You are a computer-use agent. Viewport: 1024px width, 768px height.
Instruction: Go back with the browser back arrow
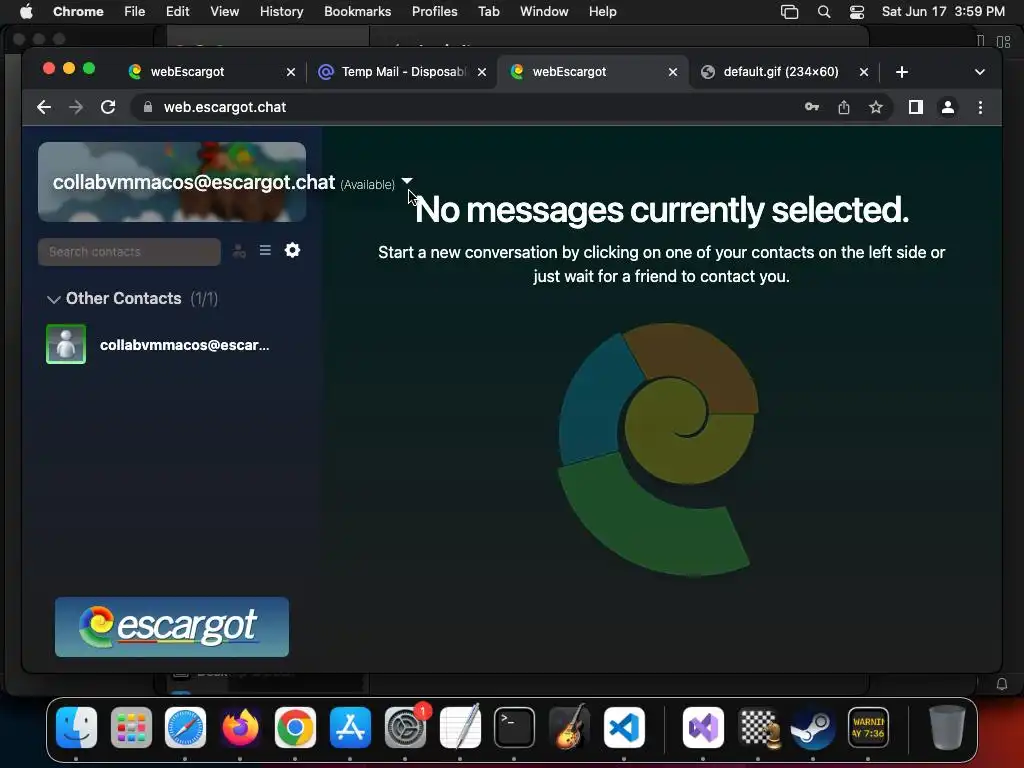44,107
